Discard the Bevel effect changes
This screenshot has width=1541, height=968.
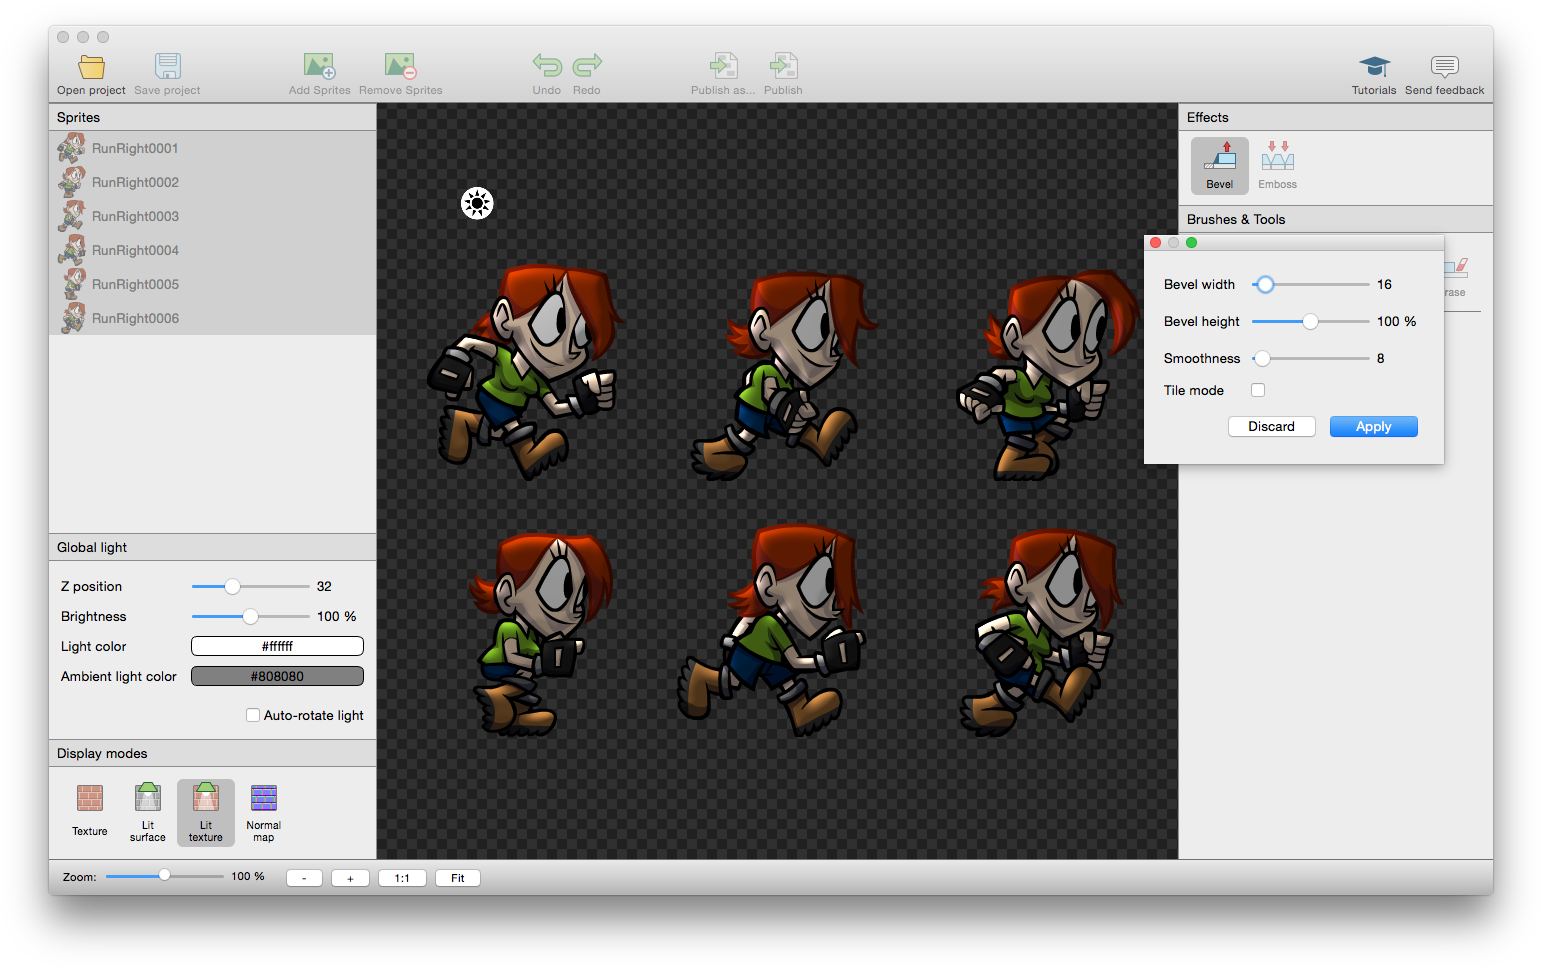(x=1271, y=426)
